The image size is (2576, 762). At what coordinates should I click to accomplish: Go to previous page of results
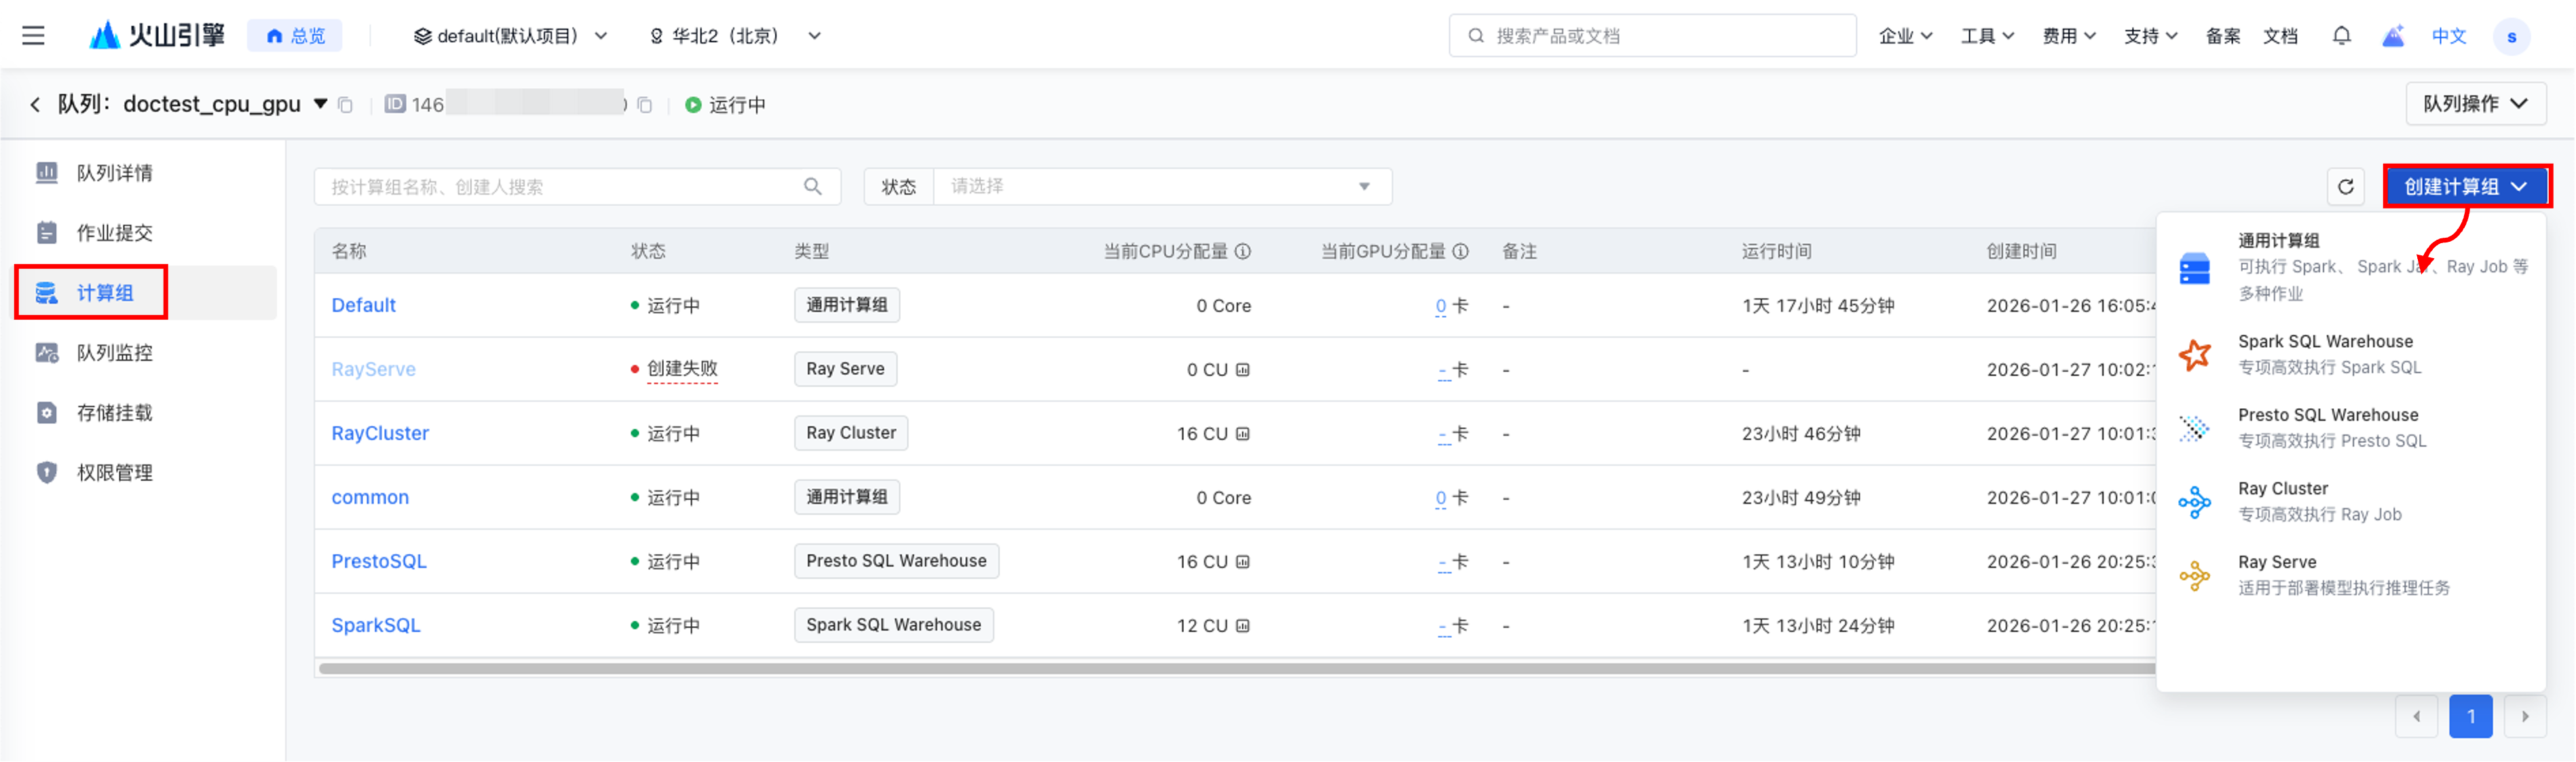[2416, 717]
